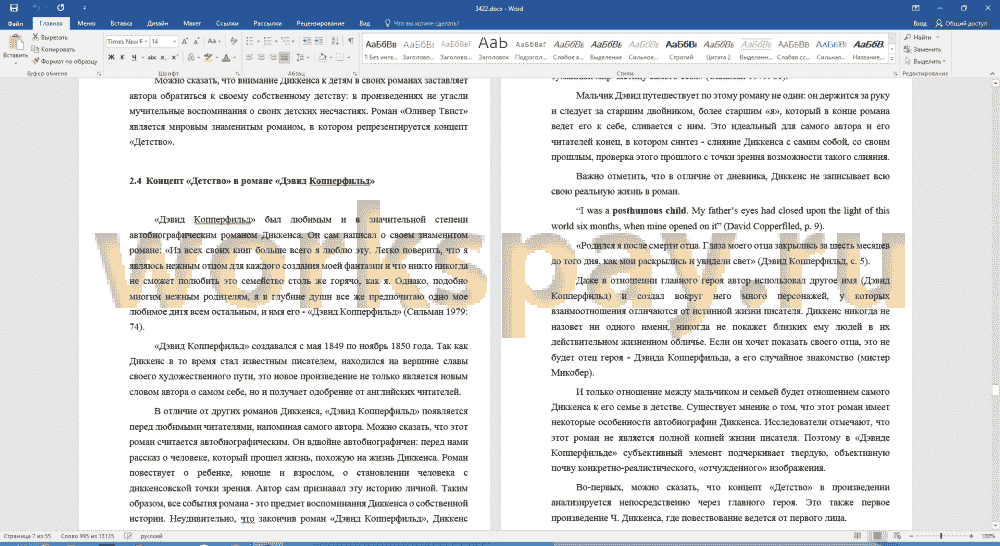The width and height of the screenshot is (1000, 546).
Task: Open the Select (Выделить) dropdown
Action: click(x=925, y=61)
